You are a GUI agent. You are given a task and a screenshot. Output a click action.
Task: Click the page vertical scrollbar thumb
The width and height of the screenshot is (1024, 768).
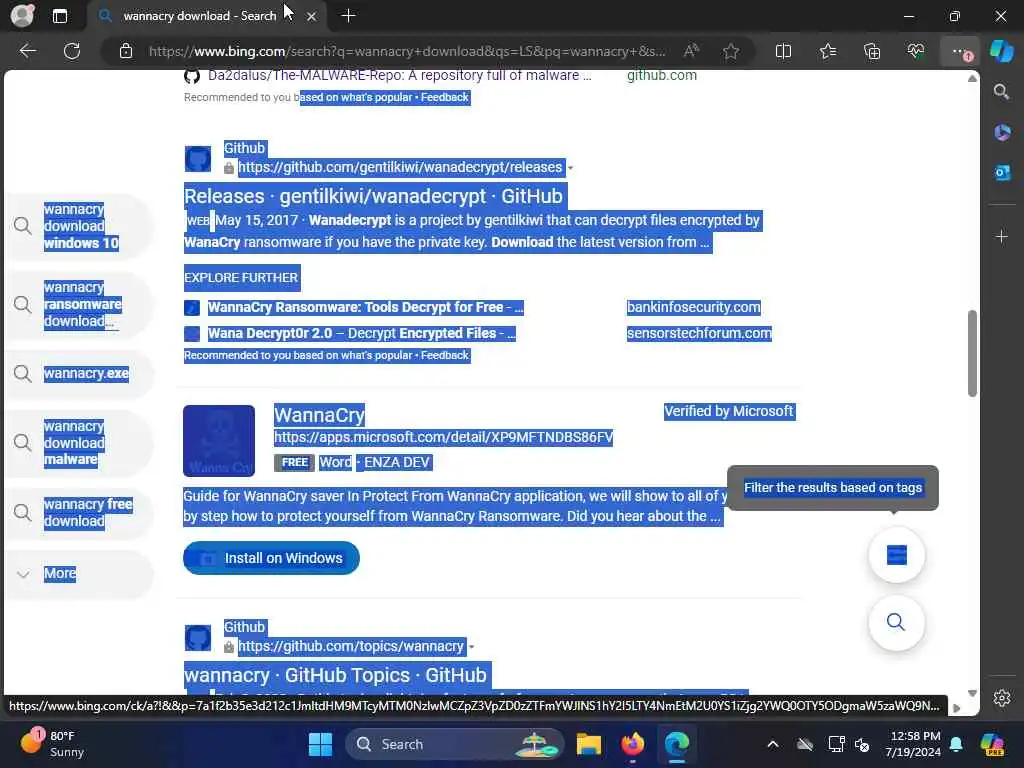[972, 353]
